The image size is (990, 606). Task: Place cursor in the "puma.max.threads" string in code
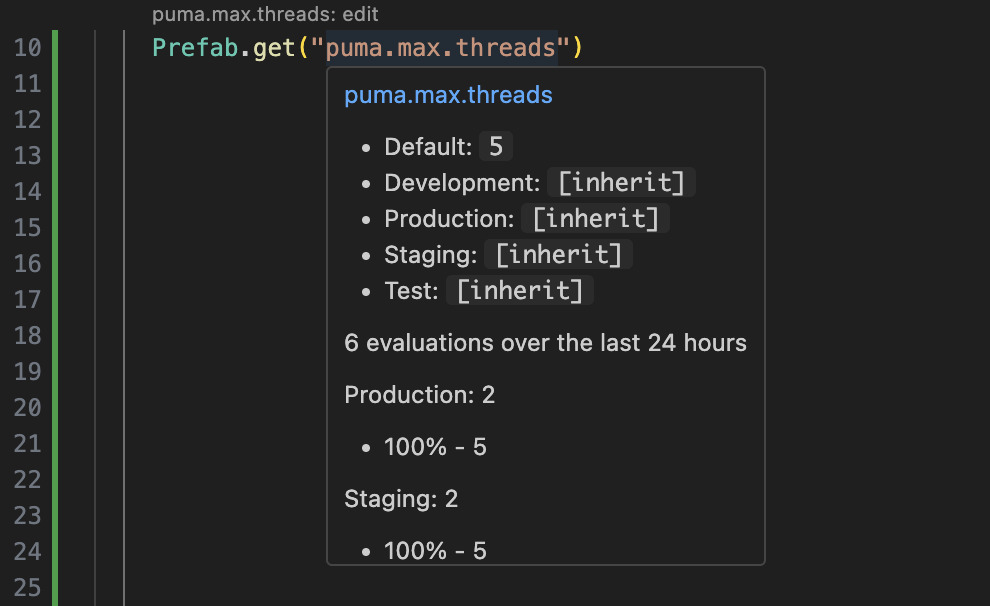click(441, 47)
